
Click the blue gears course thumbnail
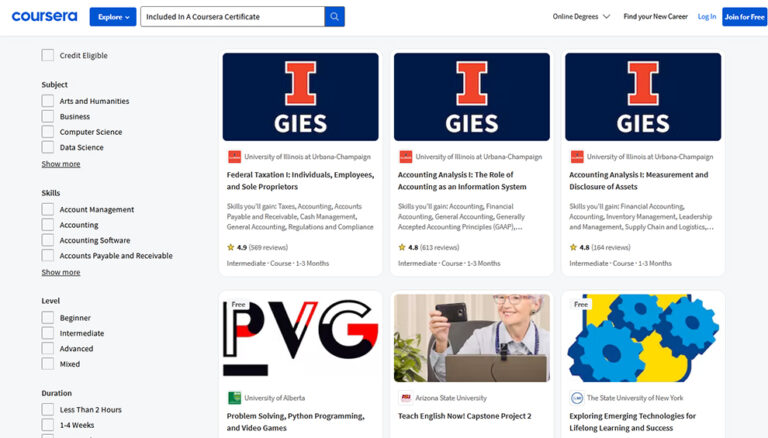tap(643, 338)
